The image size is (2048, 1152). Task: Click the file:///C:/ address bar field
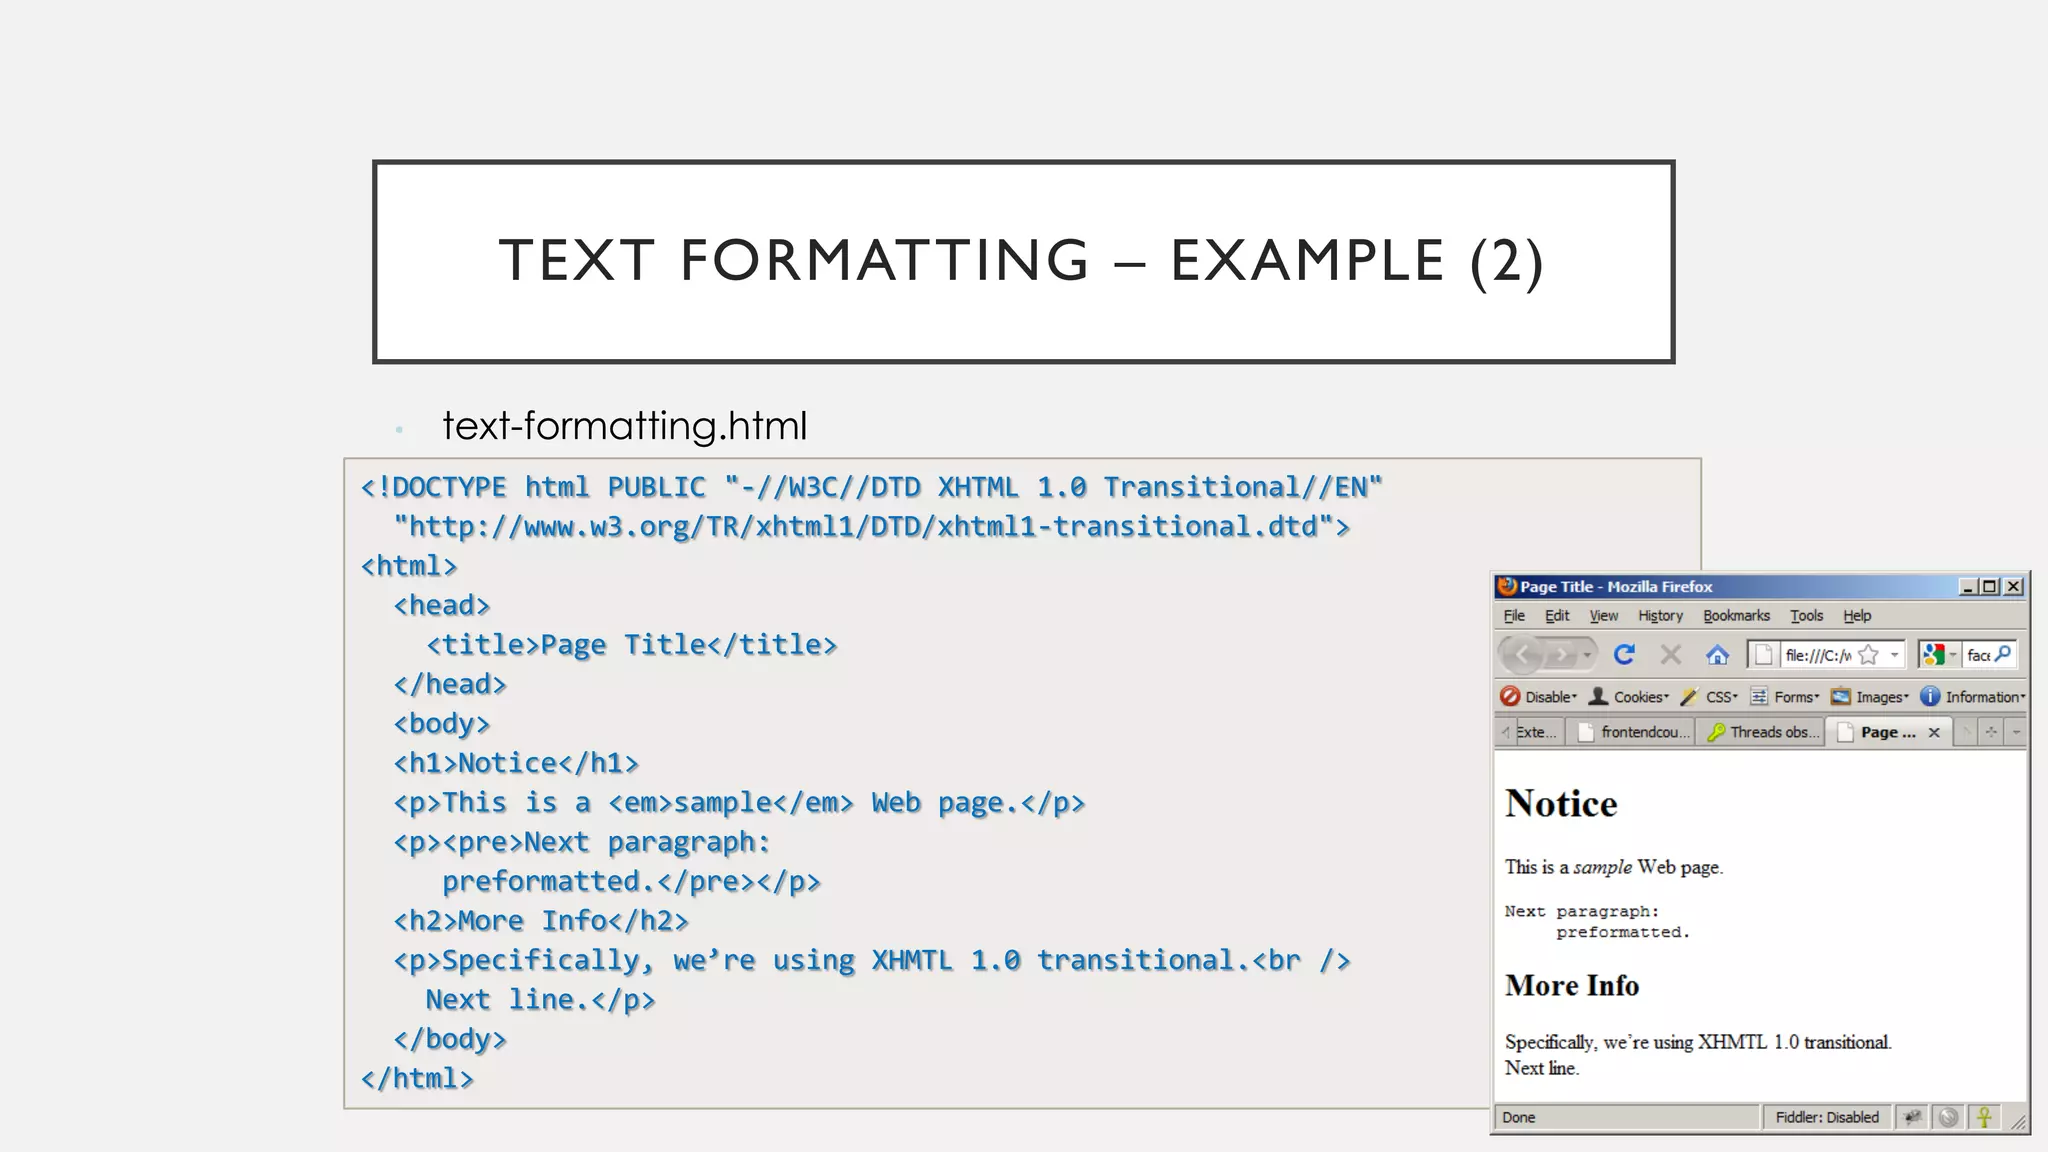1826,655
